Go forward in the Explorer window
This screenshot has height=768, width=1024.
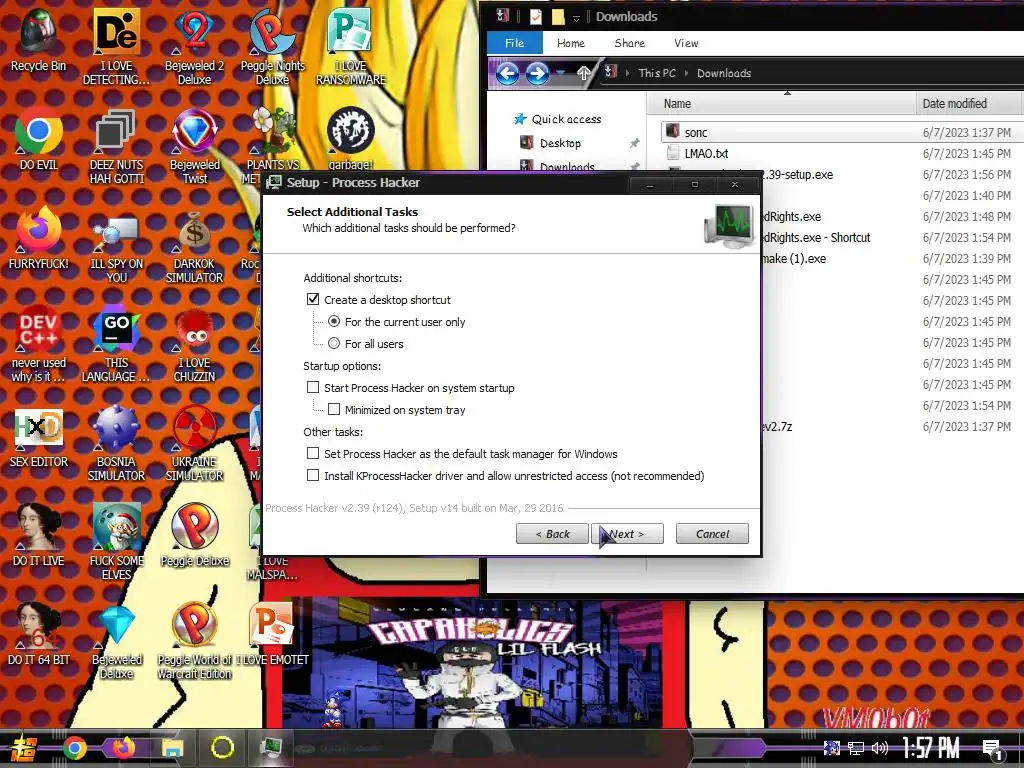click(x=537, y=73)
